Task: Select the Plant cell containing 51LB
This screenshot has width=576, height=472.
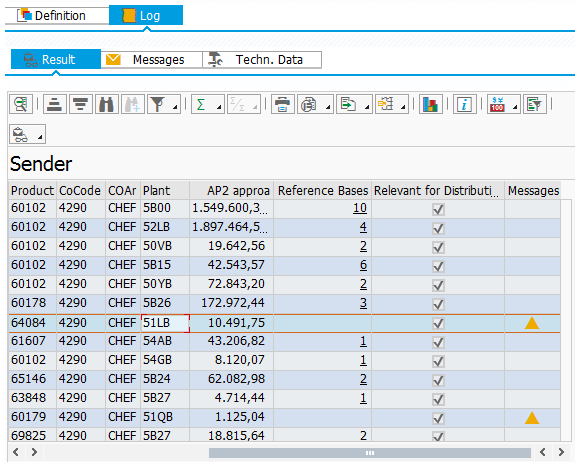Action: 165,323
